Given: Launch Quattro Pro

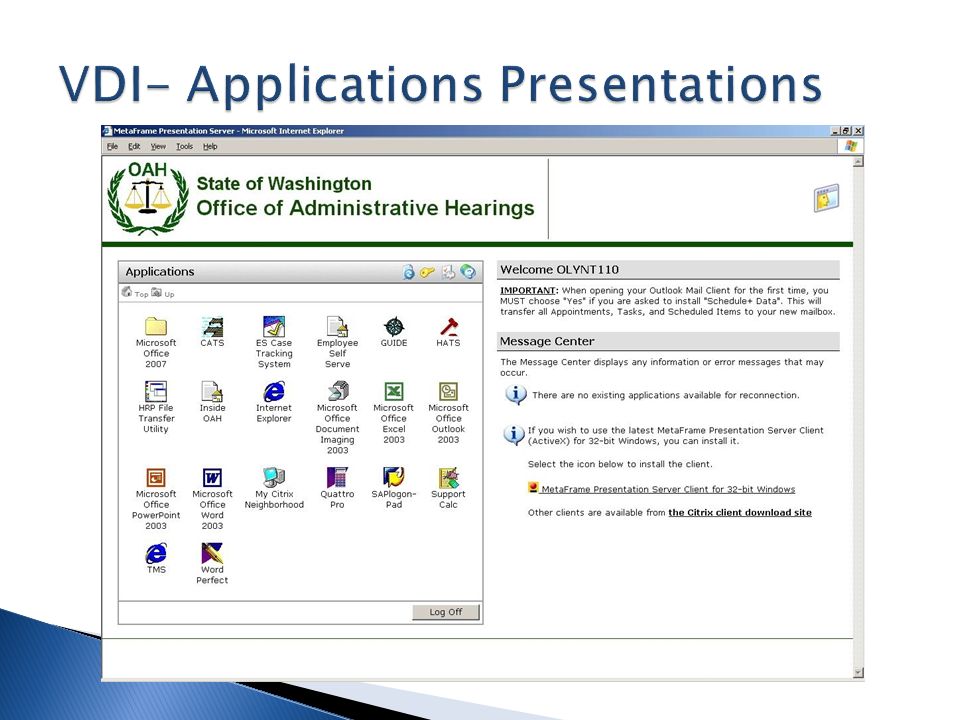Looking at the screenshot, I should [337, 478].
